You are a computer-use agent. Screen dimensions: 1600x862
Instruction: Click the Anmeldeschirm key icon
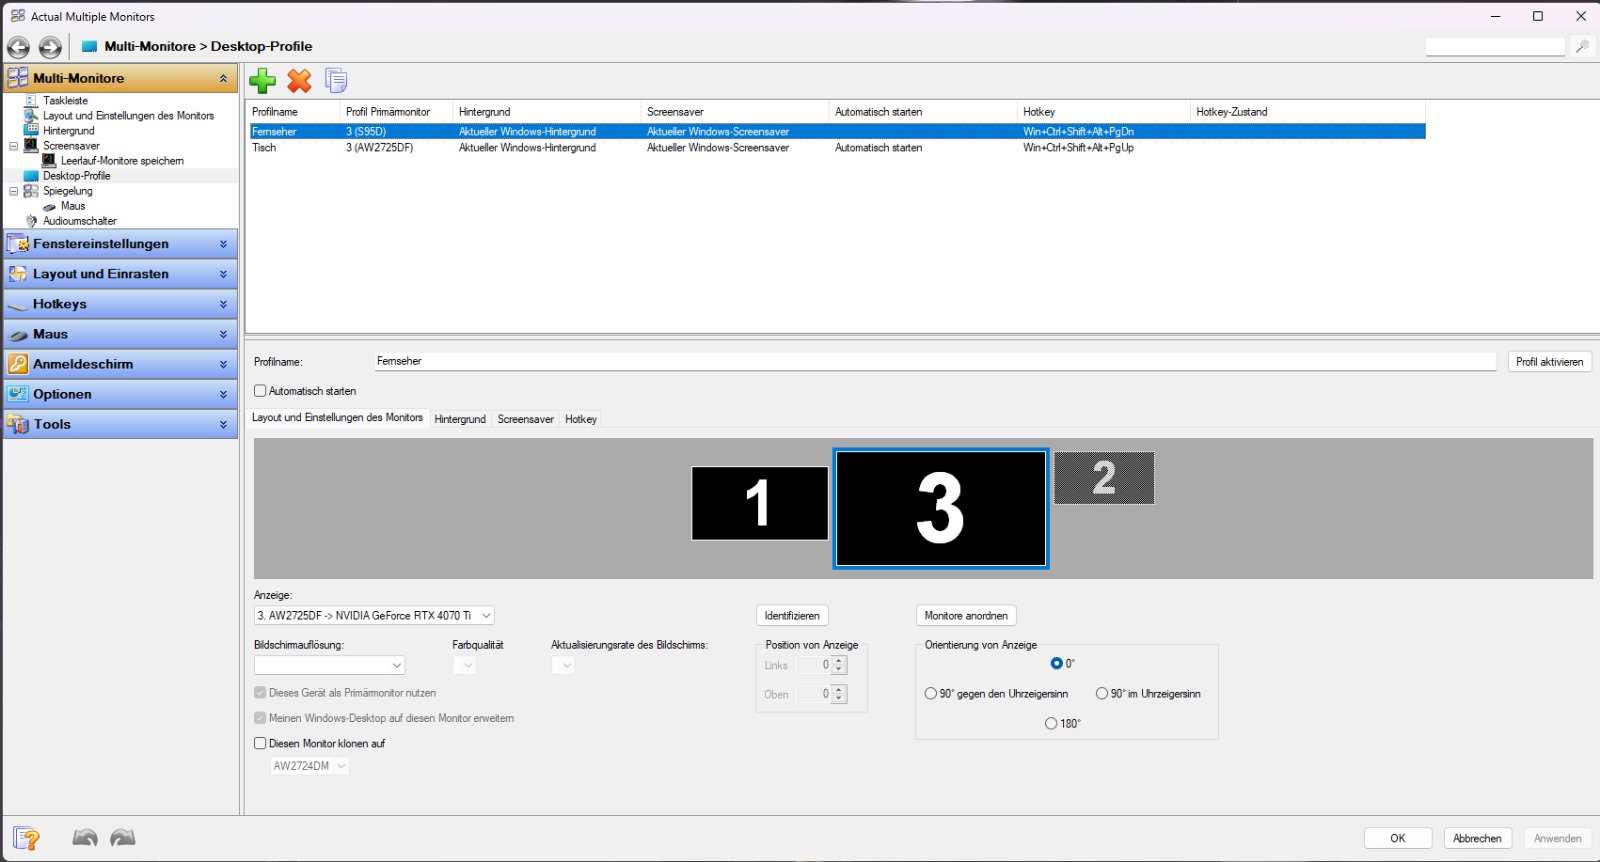[18, 364]
